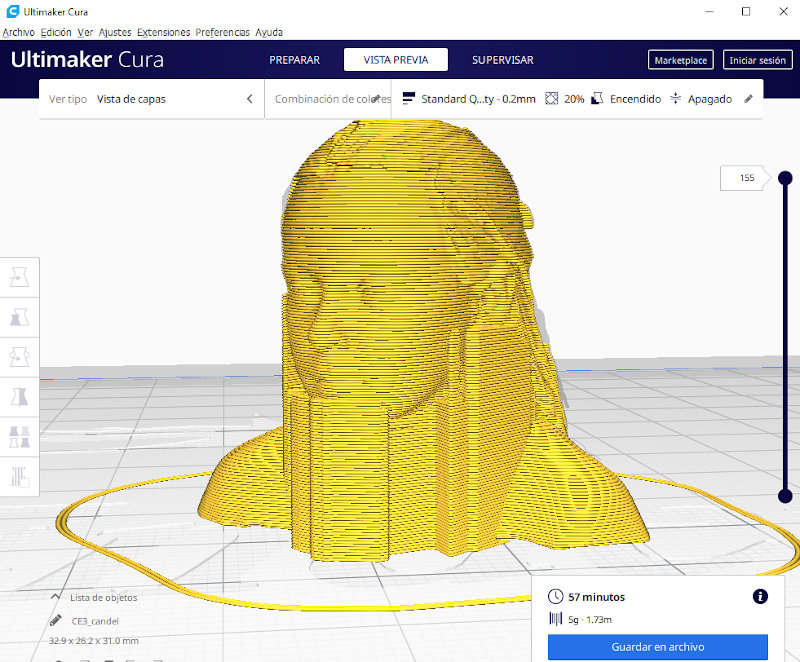Click the pencil edit icon for print settings
This screenshot has height=662, width=800.
(748, 99)
